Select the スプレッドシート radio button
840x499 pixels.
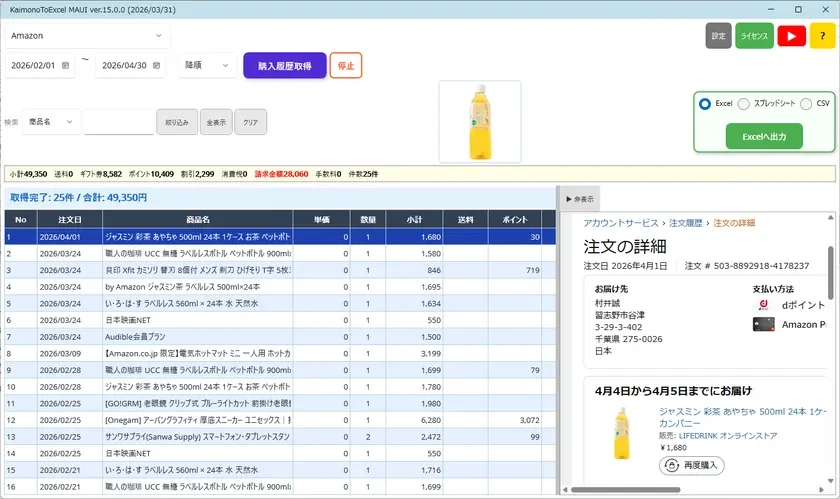743,104
